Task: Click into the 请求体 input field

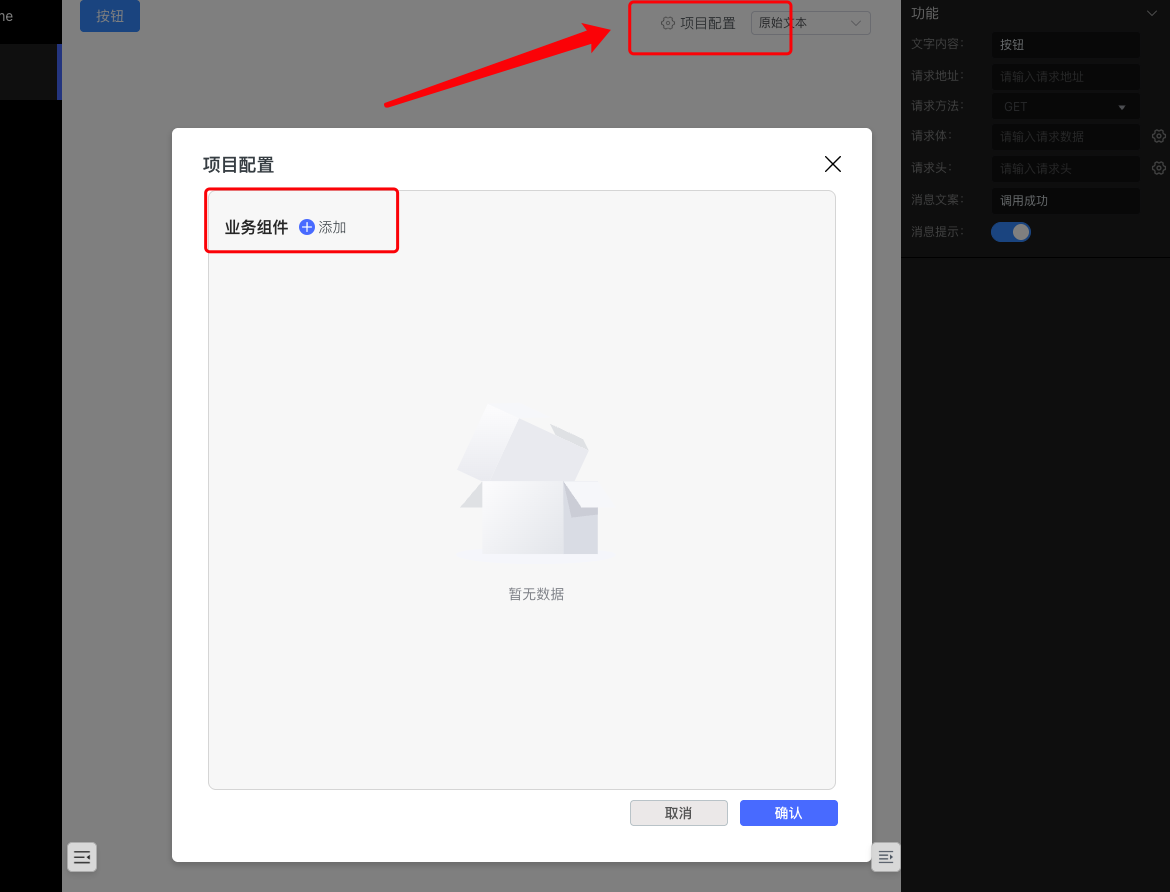Action: coord(1065,137)
